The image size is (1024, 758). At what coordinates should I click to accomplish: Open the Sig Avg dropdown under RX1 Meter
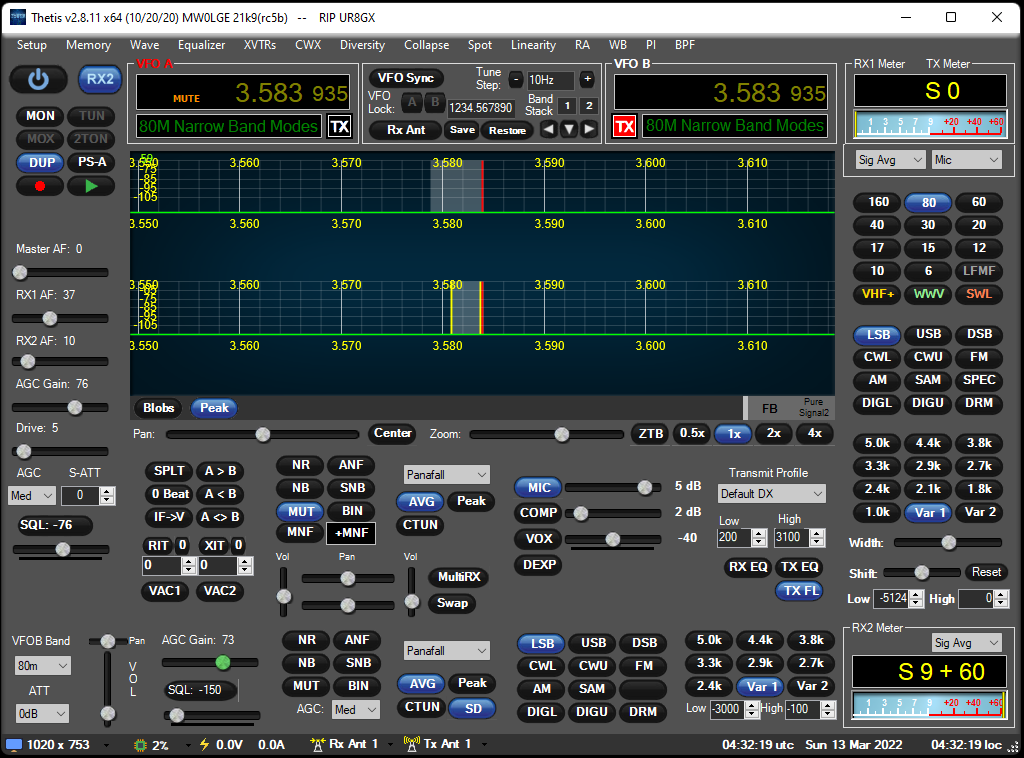pos(891,160)
